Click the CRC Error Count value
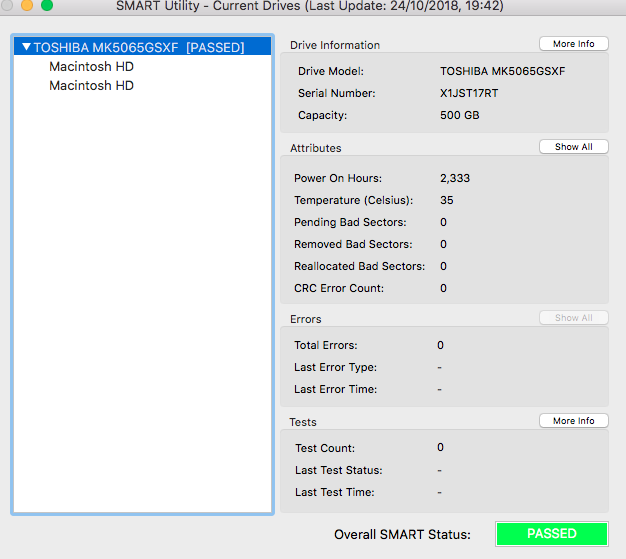 coord(443,288)
